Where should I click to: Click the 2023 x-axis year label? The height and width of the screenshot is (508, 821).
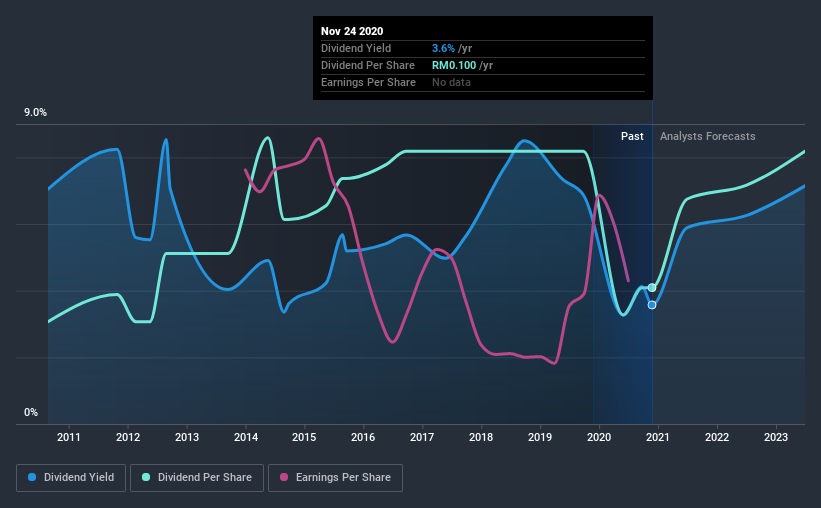[775, 437]
